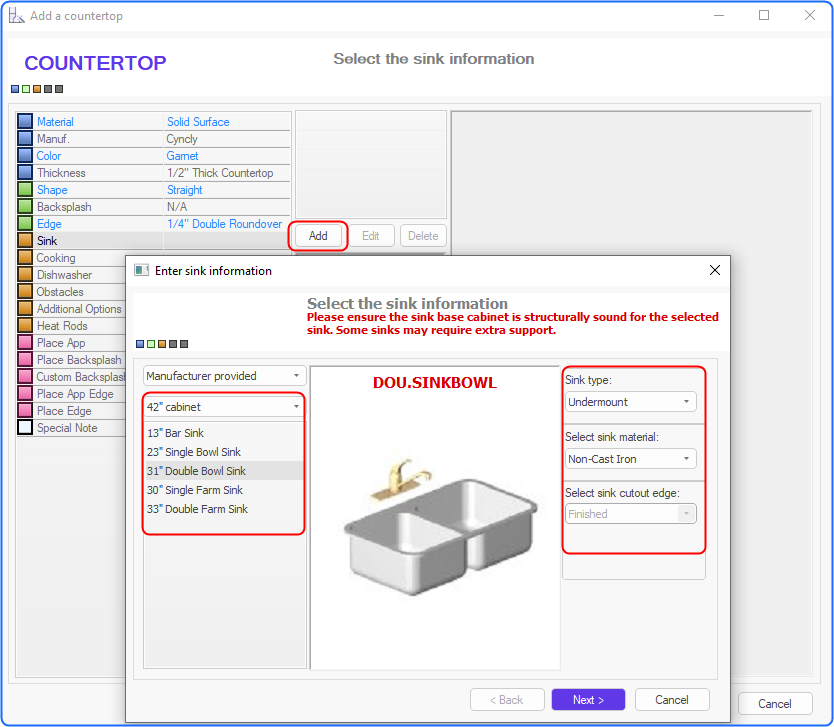Screen dimensions: 834x727
Task: Close the Enter sink information dialog
Action: [715, 270]
